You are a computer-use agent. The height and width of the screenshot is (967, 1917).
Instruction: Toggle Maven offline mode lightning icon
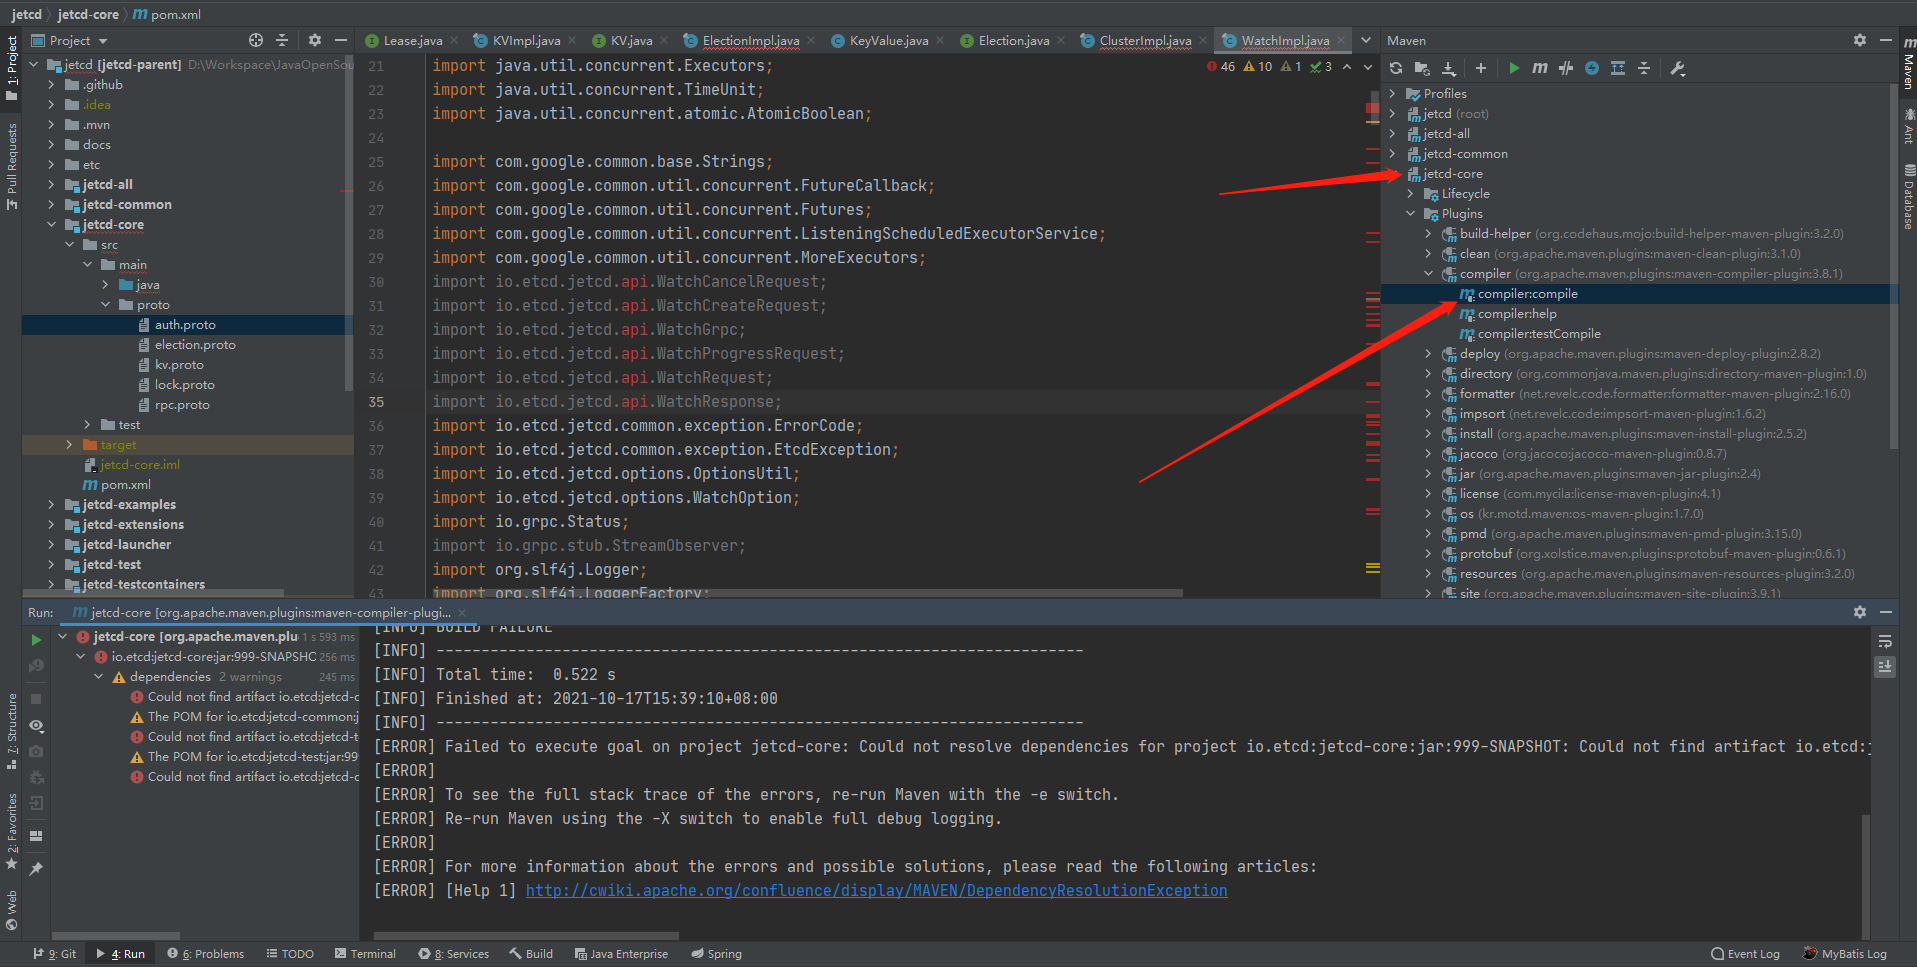pos(1590,68)
